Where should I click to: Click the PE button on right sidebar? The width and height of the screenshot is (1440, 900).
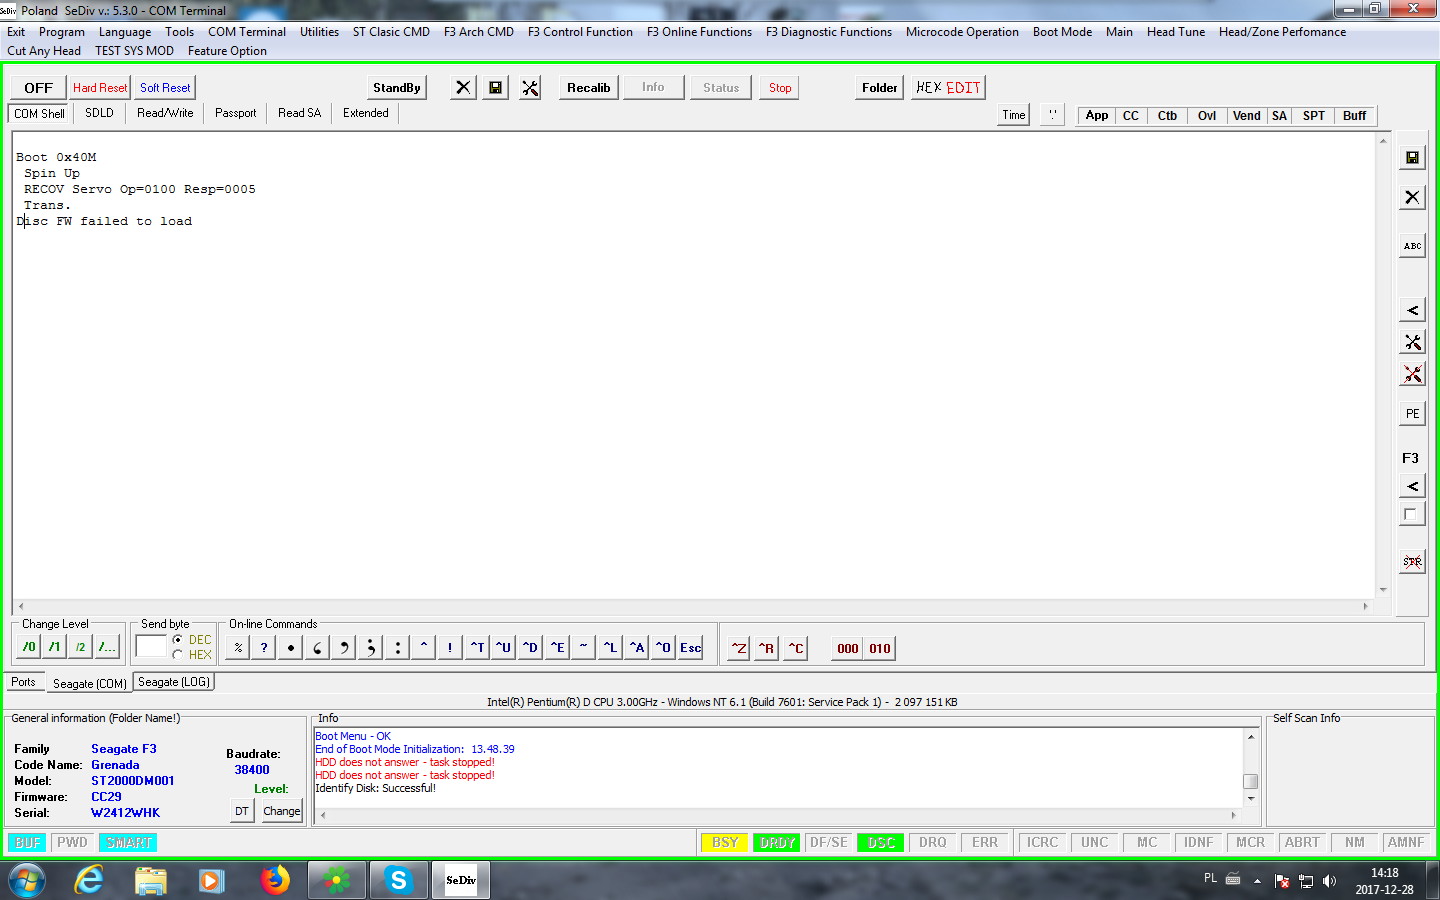[1412, 413]
